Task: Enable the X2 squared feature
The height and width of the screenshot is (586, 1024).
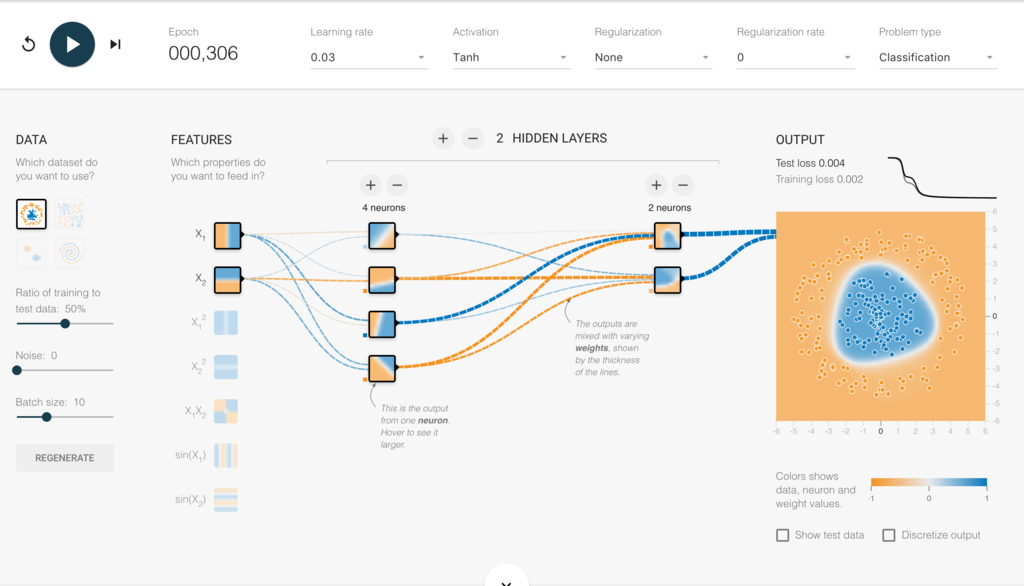Action: (x=226, y=367)
